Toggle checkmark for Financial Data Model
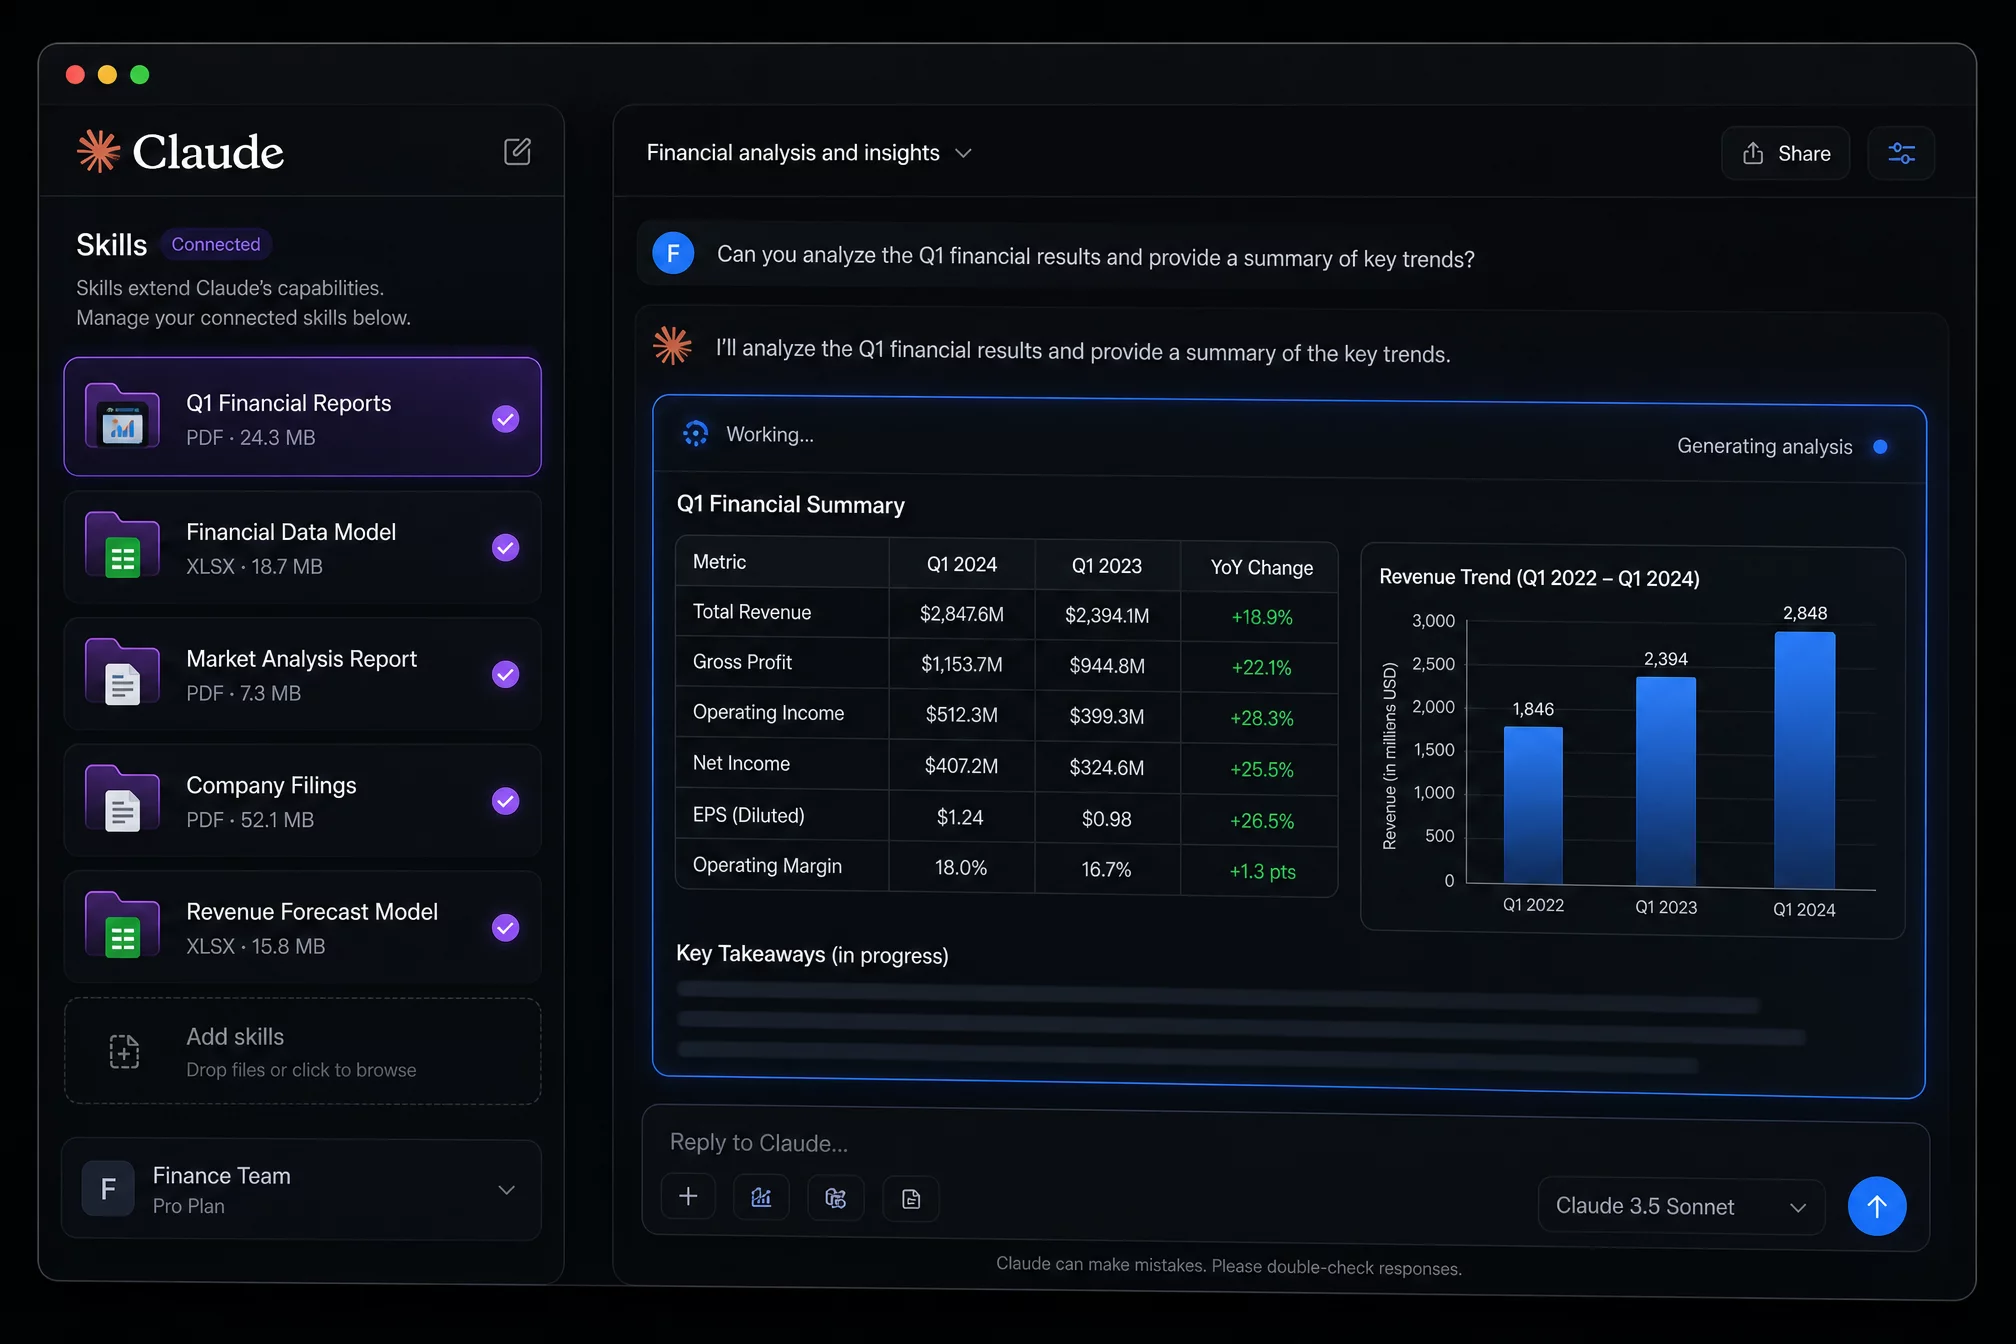Image resolution: width=2016 pixels, height=1344 pixels. point(506,547)
